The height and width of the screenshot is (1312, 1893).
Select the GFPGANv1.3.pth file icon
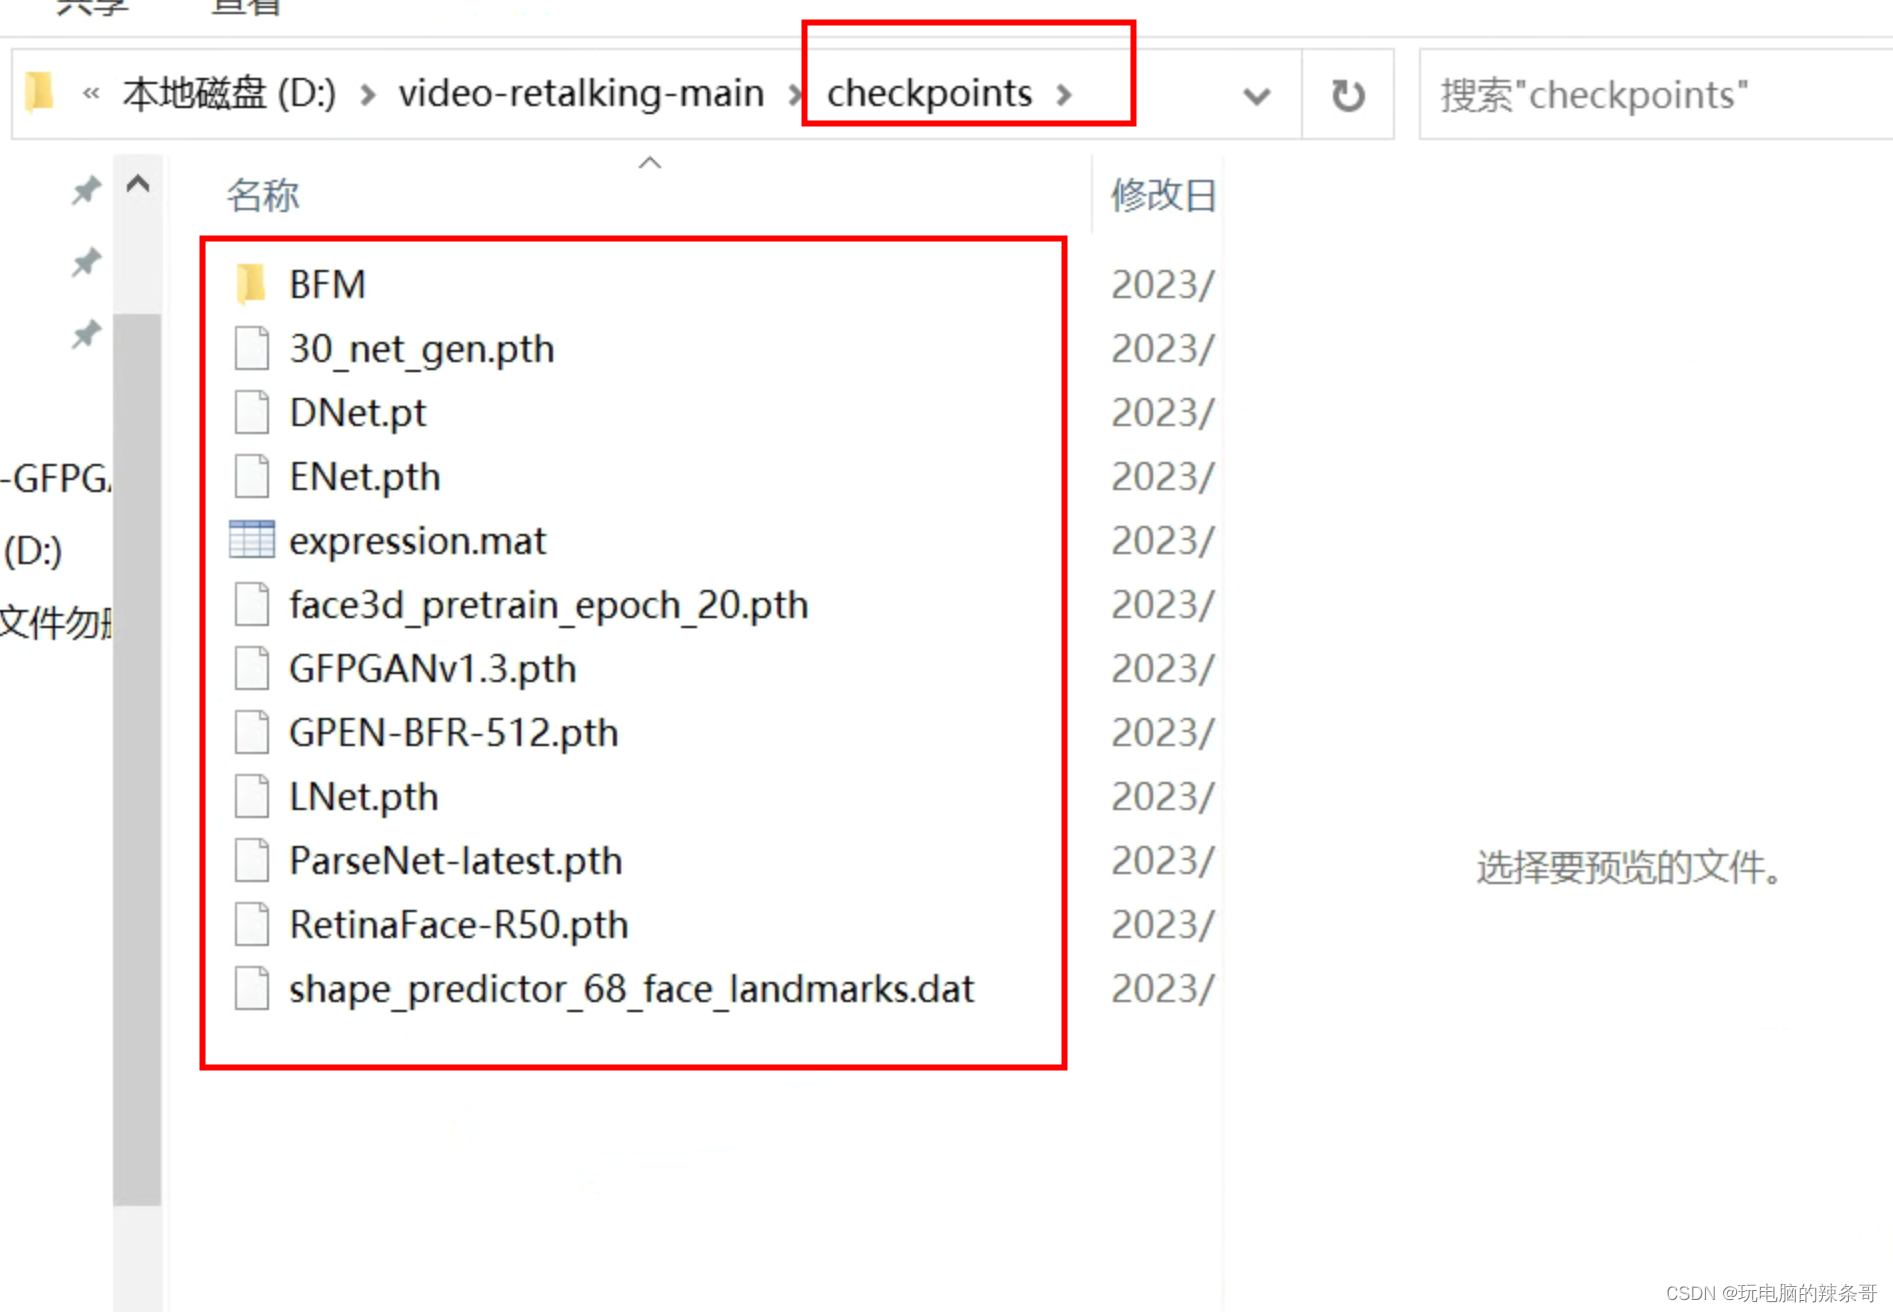251,668
